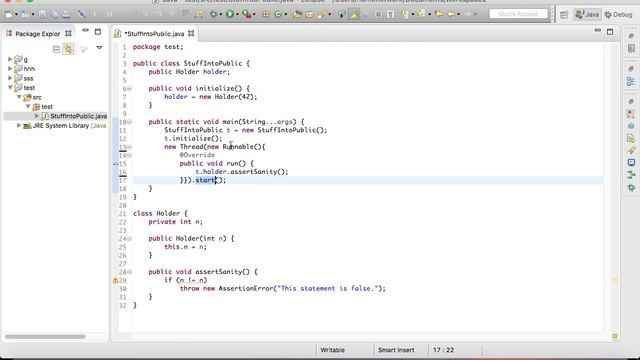Switch to the Java perspective
This screenshot has height=360, width=640.
587,14
